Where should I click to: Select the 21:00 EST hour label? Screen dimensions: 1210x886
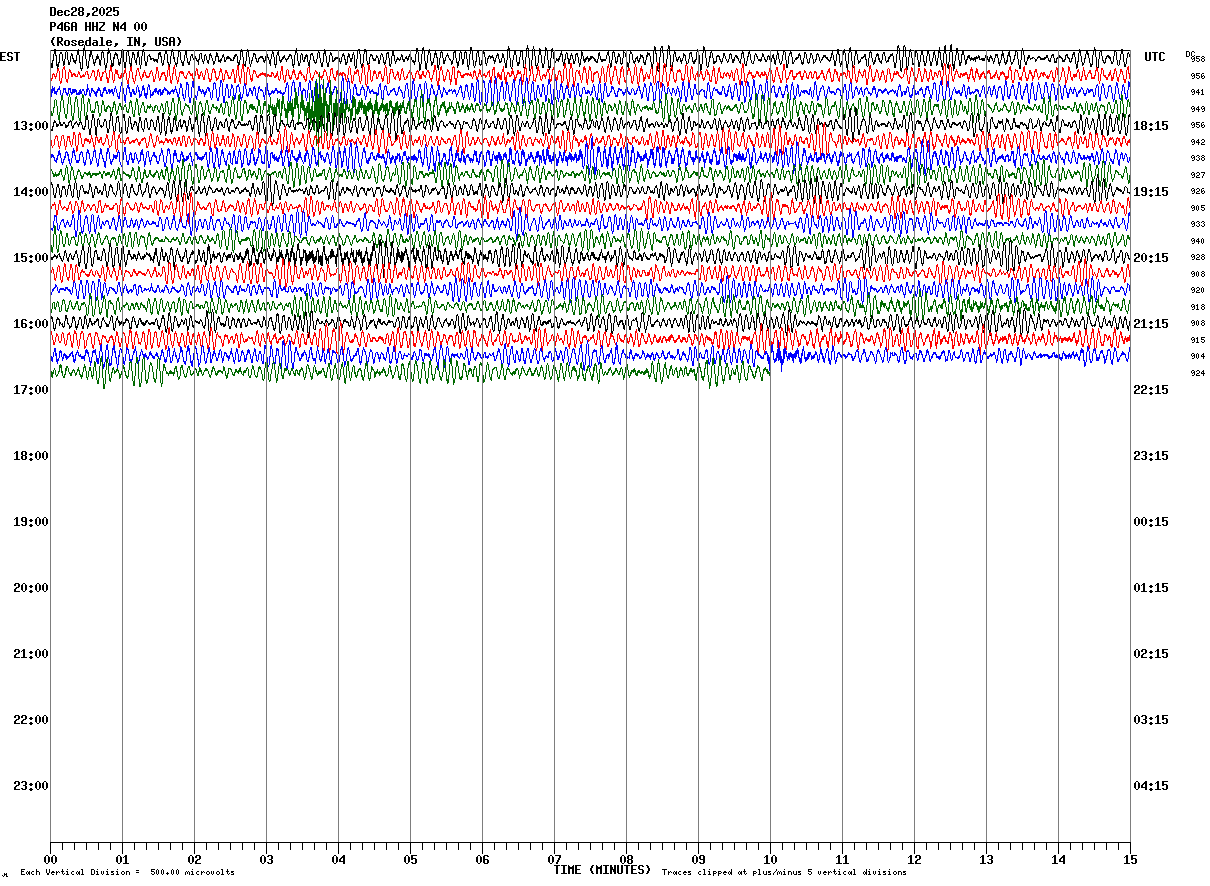pyautogui.click(x=31, y=654)
